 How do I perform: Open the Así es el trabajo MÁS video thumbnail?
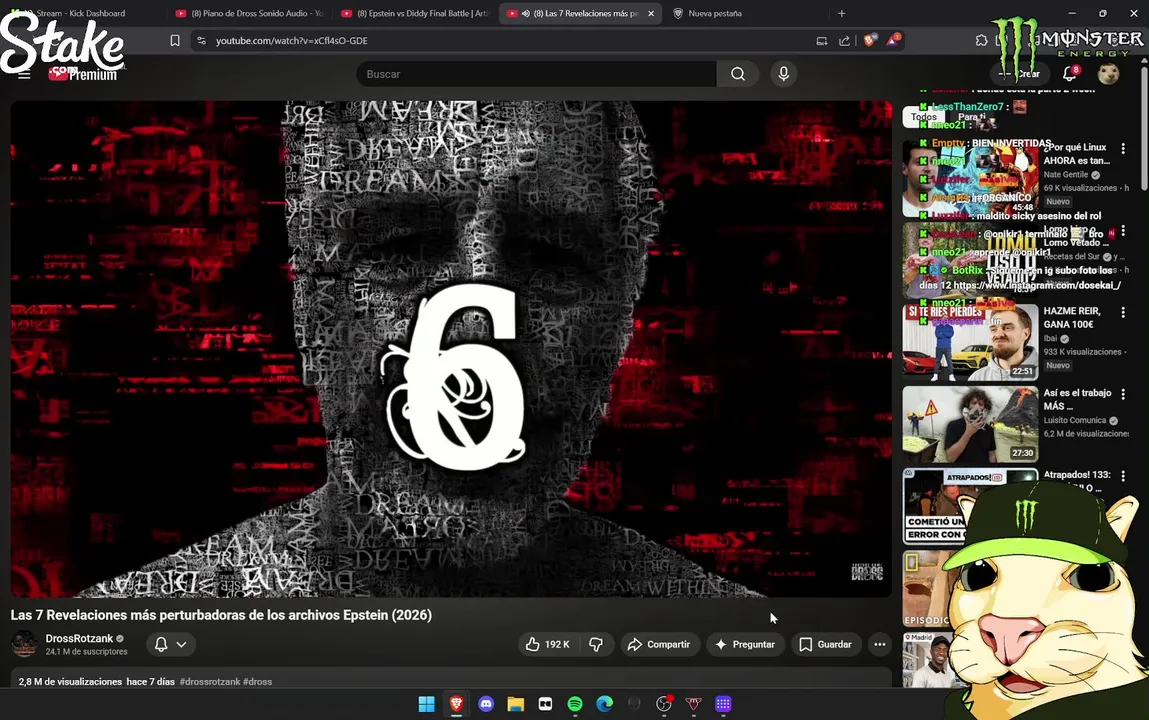click(970, 425)
